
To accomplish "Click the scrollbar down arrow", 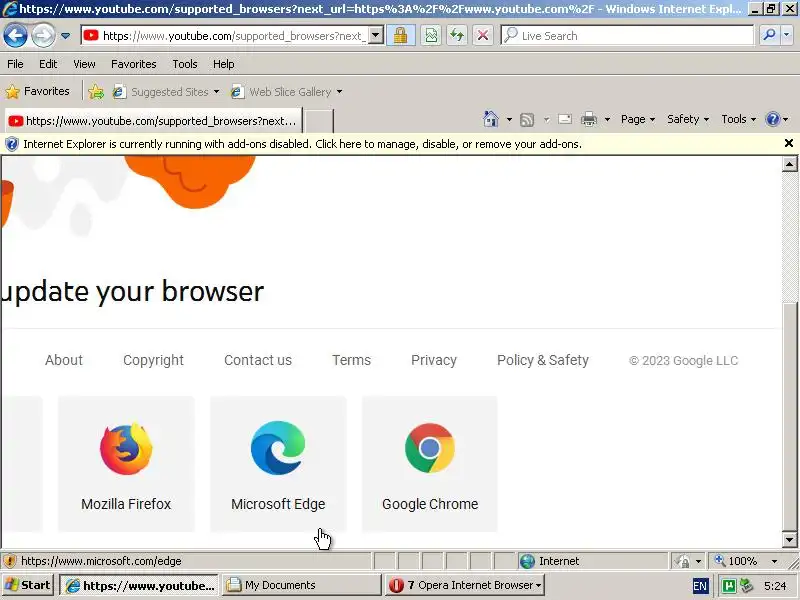I will (x=789, y=539).
